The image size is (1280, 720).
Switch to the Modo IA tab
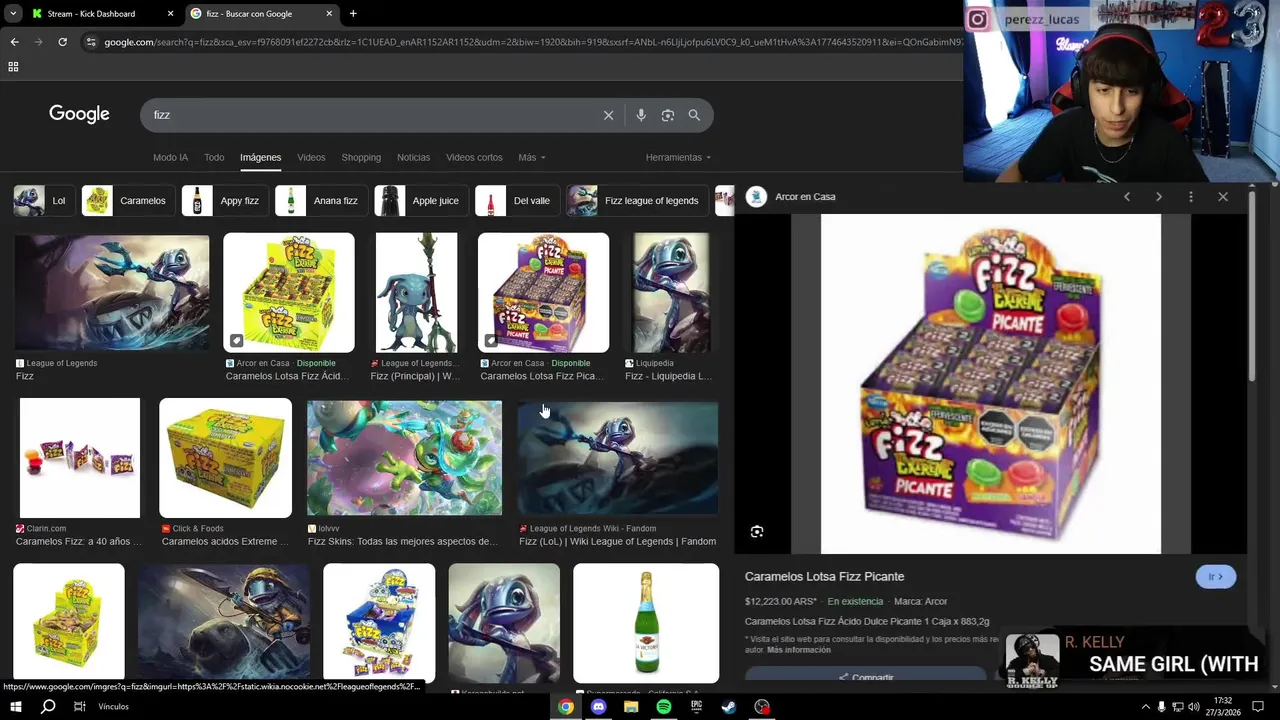pos(170,158)
